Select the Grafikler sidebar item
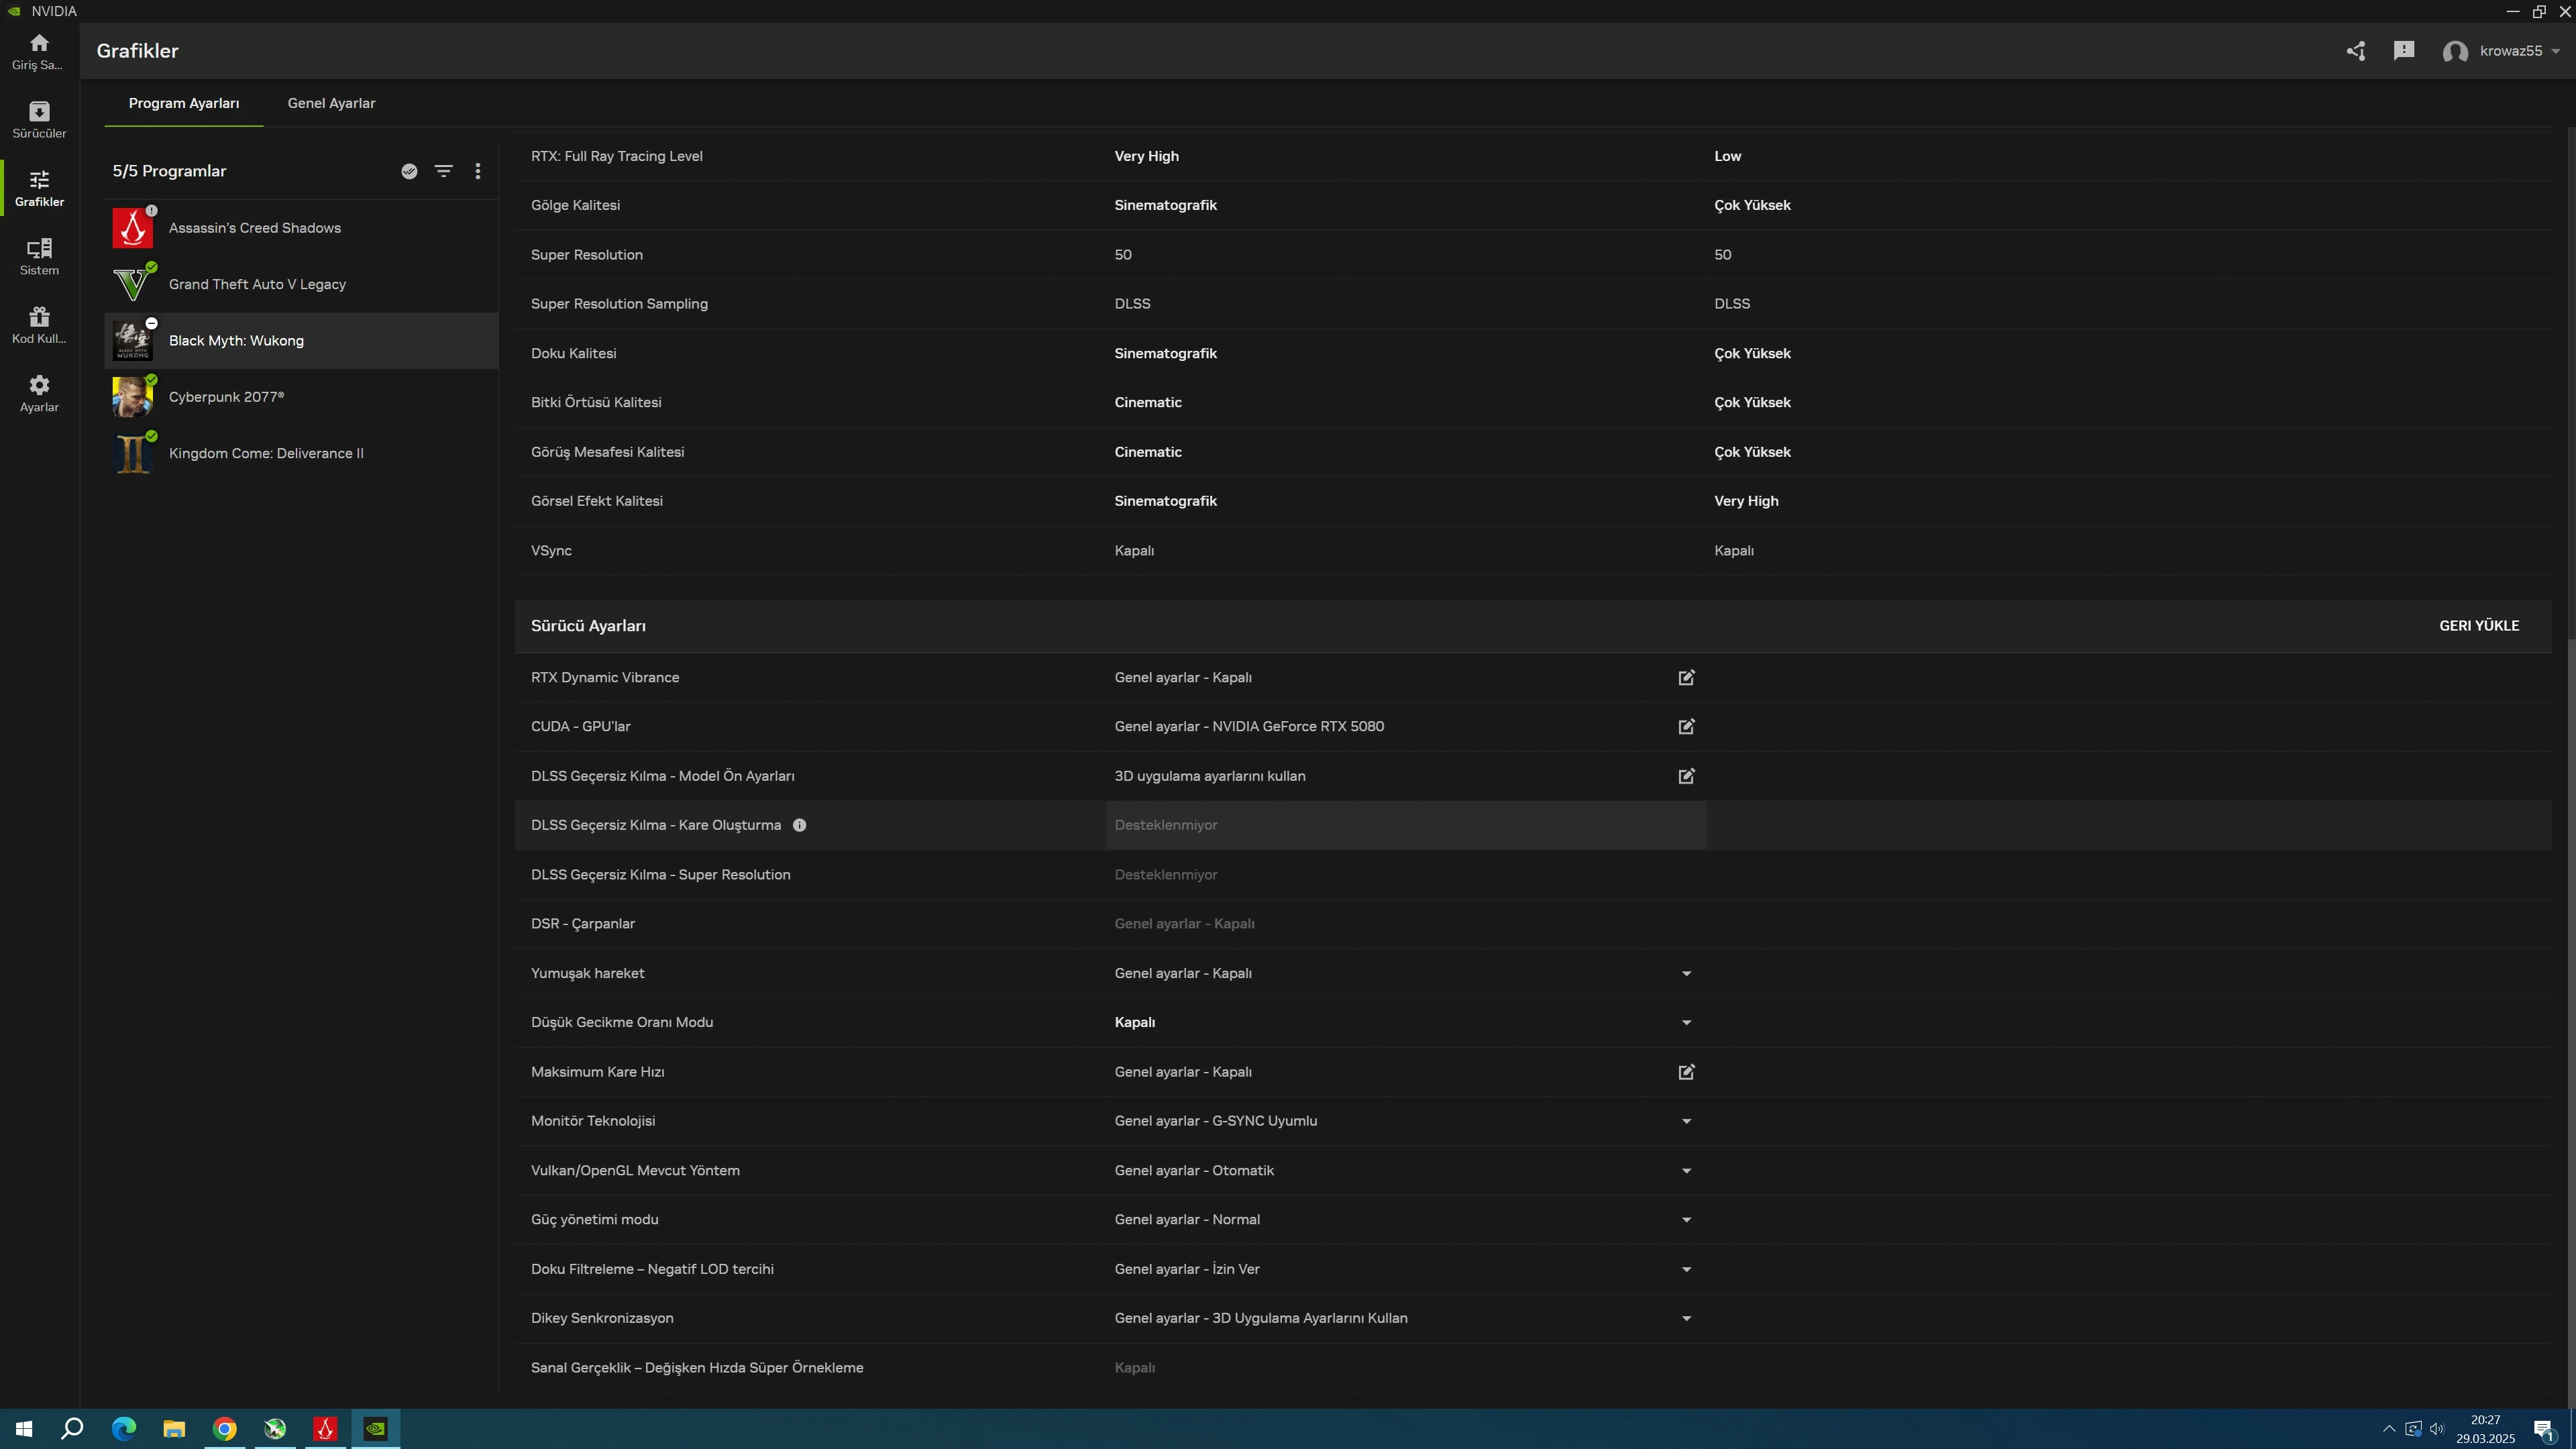The width and height of the screenshot is (2576, 1449). coord(39,188)
